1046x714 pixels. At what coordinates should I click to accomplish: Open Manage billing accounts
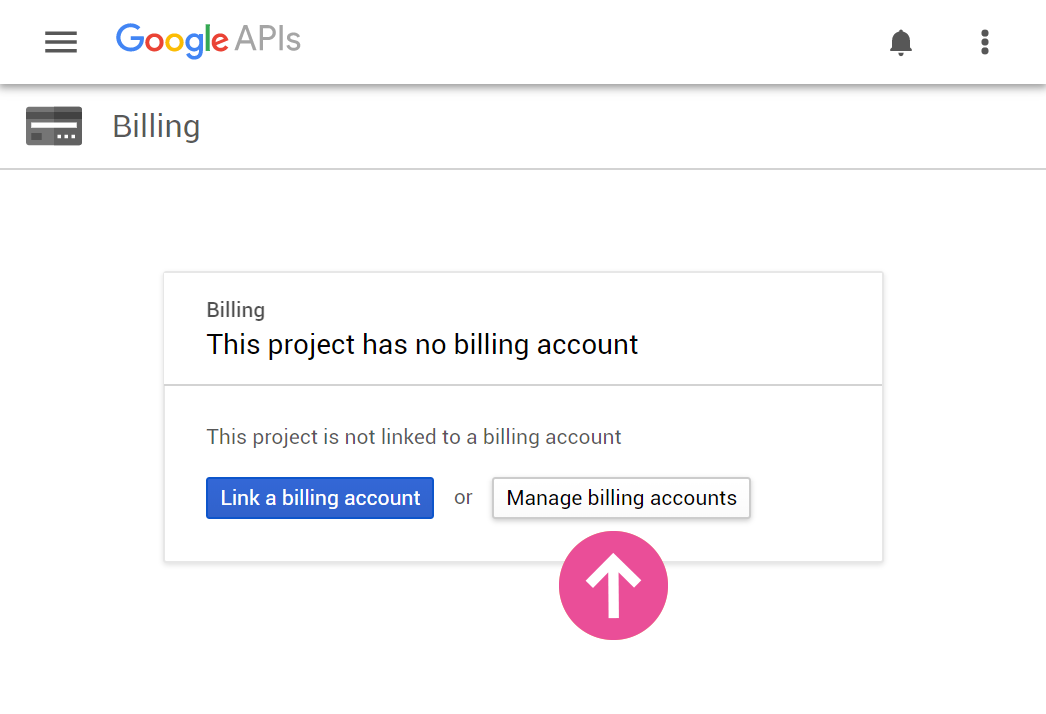point(621,498)
